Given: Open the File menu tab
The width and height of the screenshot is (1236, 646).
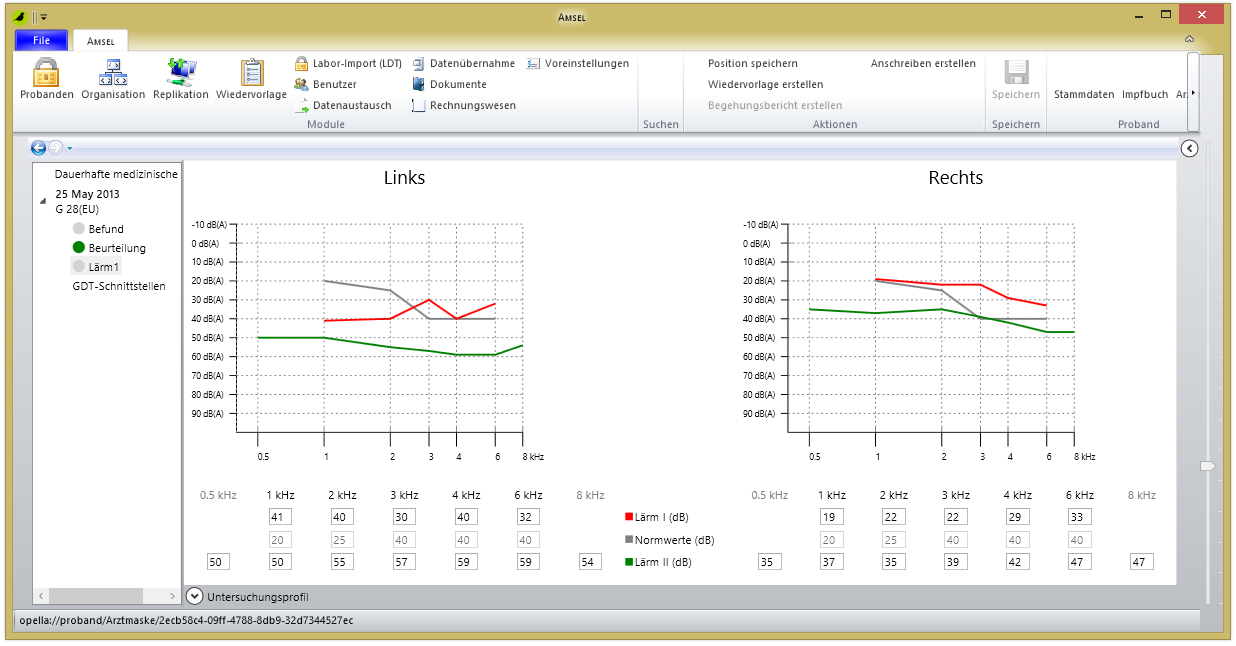Looking at the screenshot, I should click(x=41, y=41).
